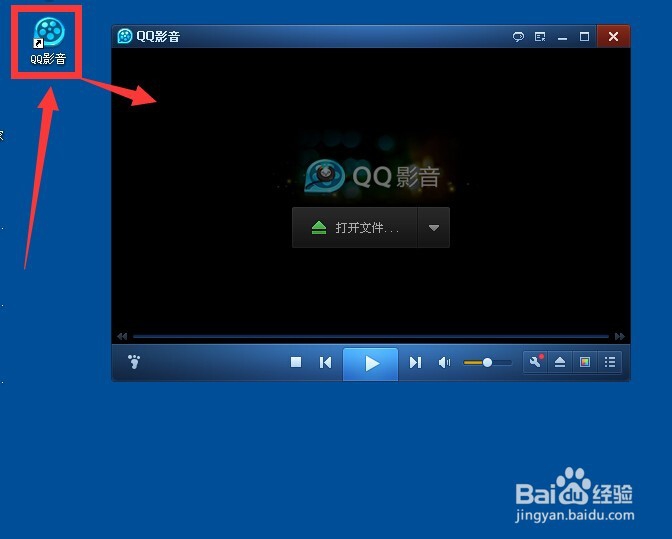
Task: Open the toolbox wrench icon
Action: [535, 362]
